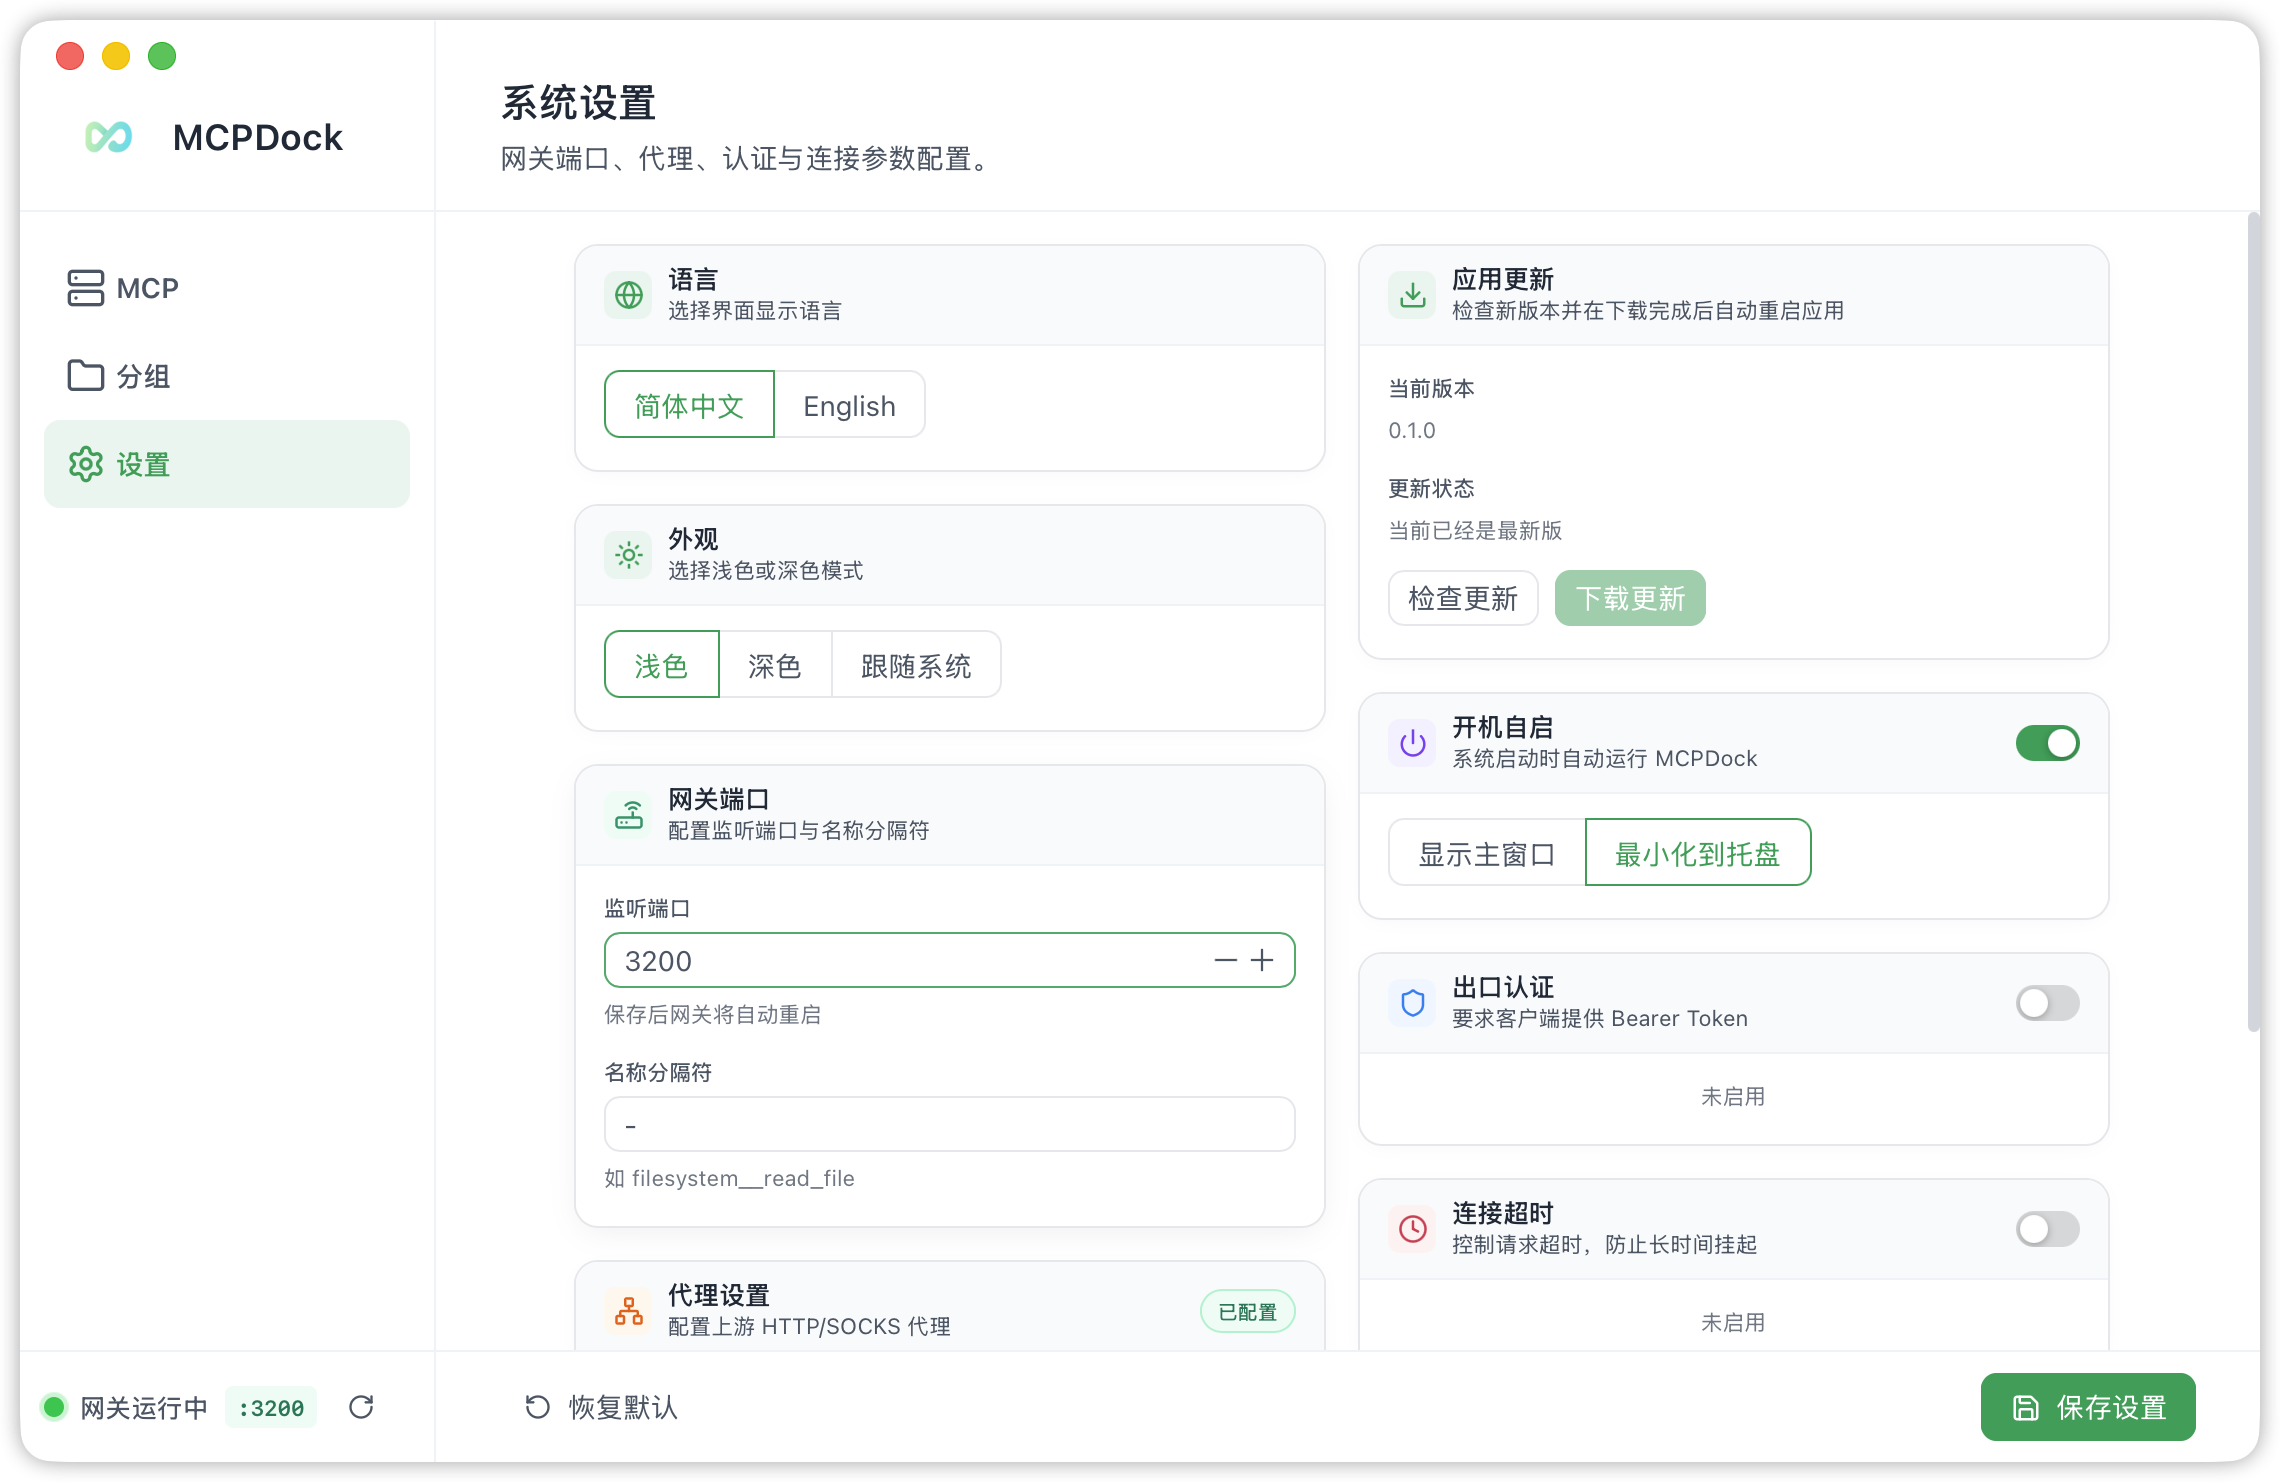
Task: Click the settings page vertical scrollbar
Action: 2253,620
